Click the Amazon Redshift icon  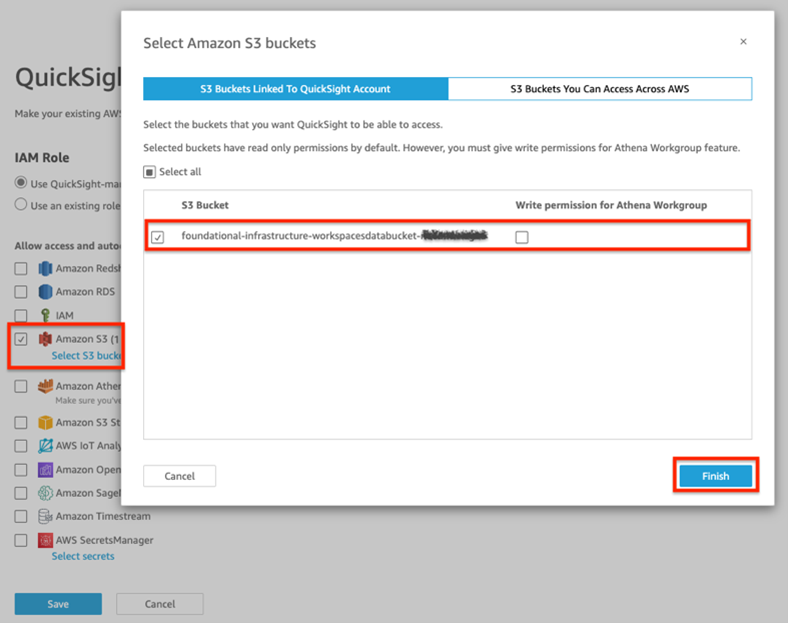pyautogui.click(x=45, y=268)
